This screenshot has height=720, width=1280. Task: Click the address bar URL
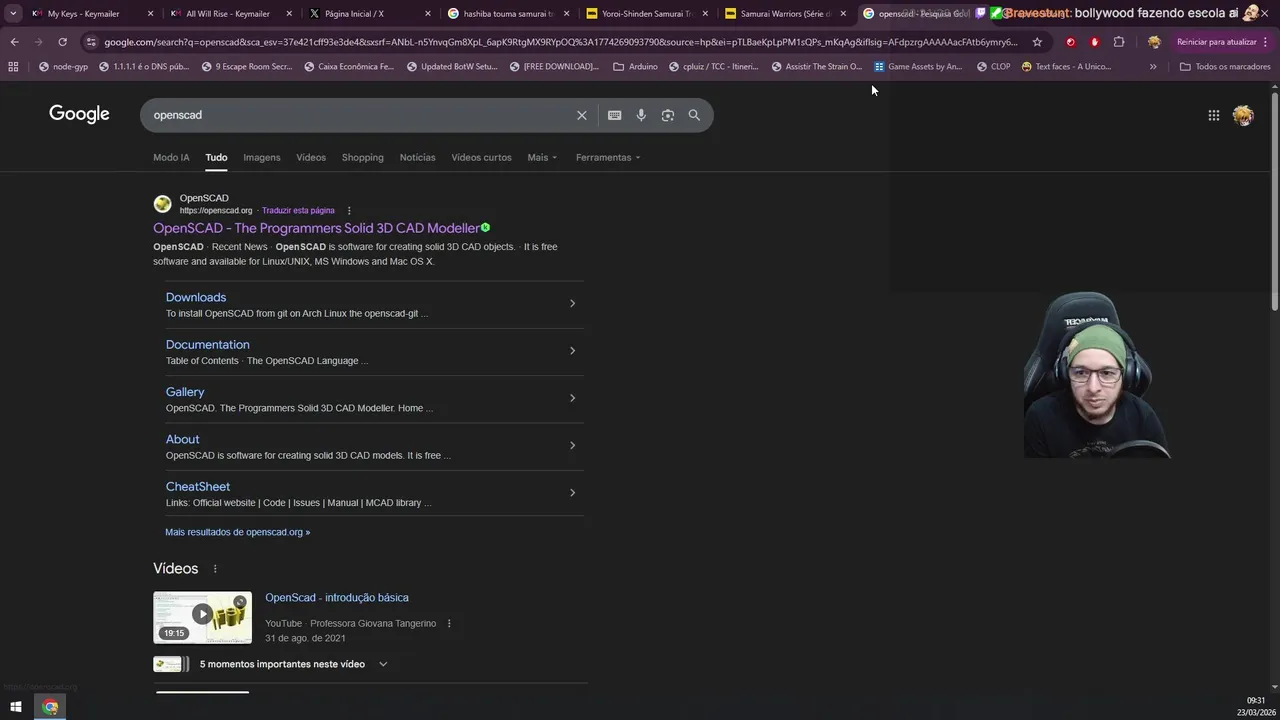click(x=560, y=42)
